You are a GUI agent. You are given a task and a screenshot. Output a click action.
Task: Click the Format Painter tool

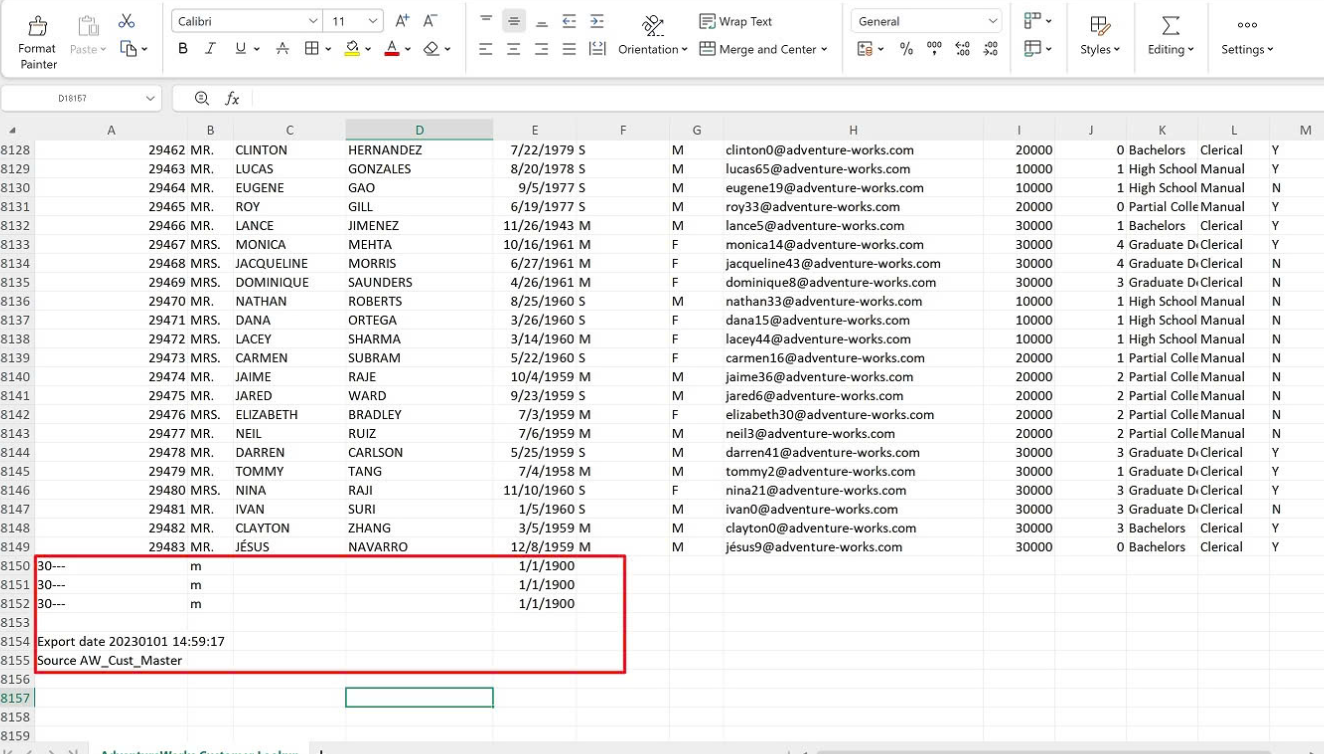click(x=37, y=40)
